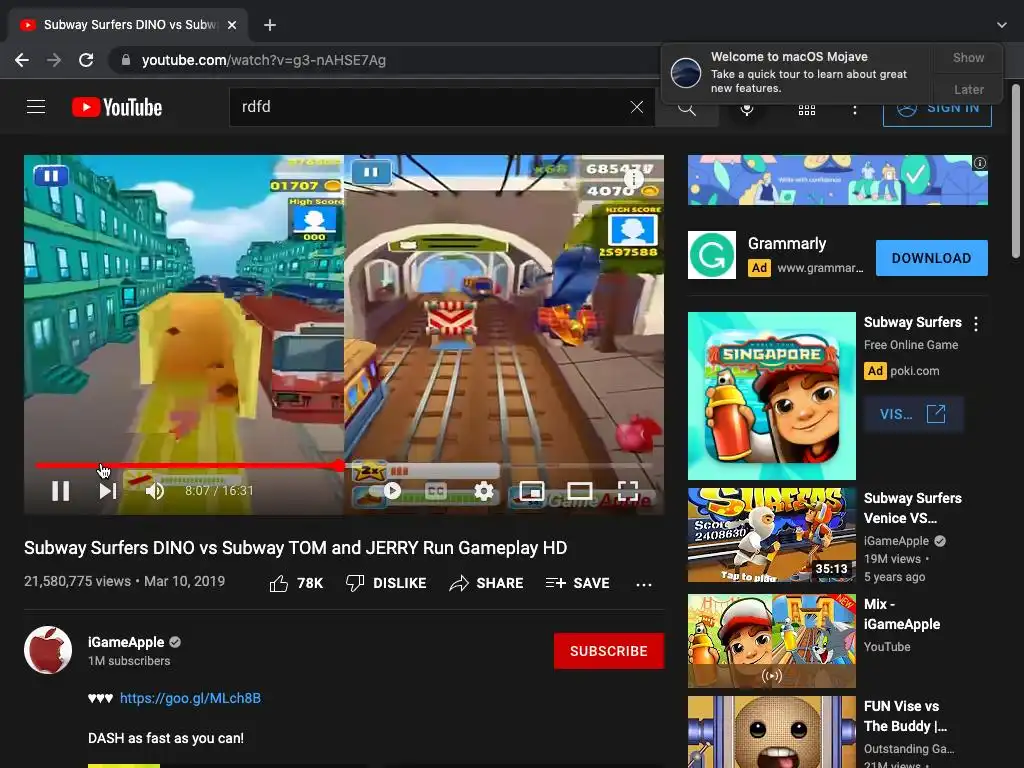
Task: Open the Welcome to macOS Mojave notification
Action: 797,73
